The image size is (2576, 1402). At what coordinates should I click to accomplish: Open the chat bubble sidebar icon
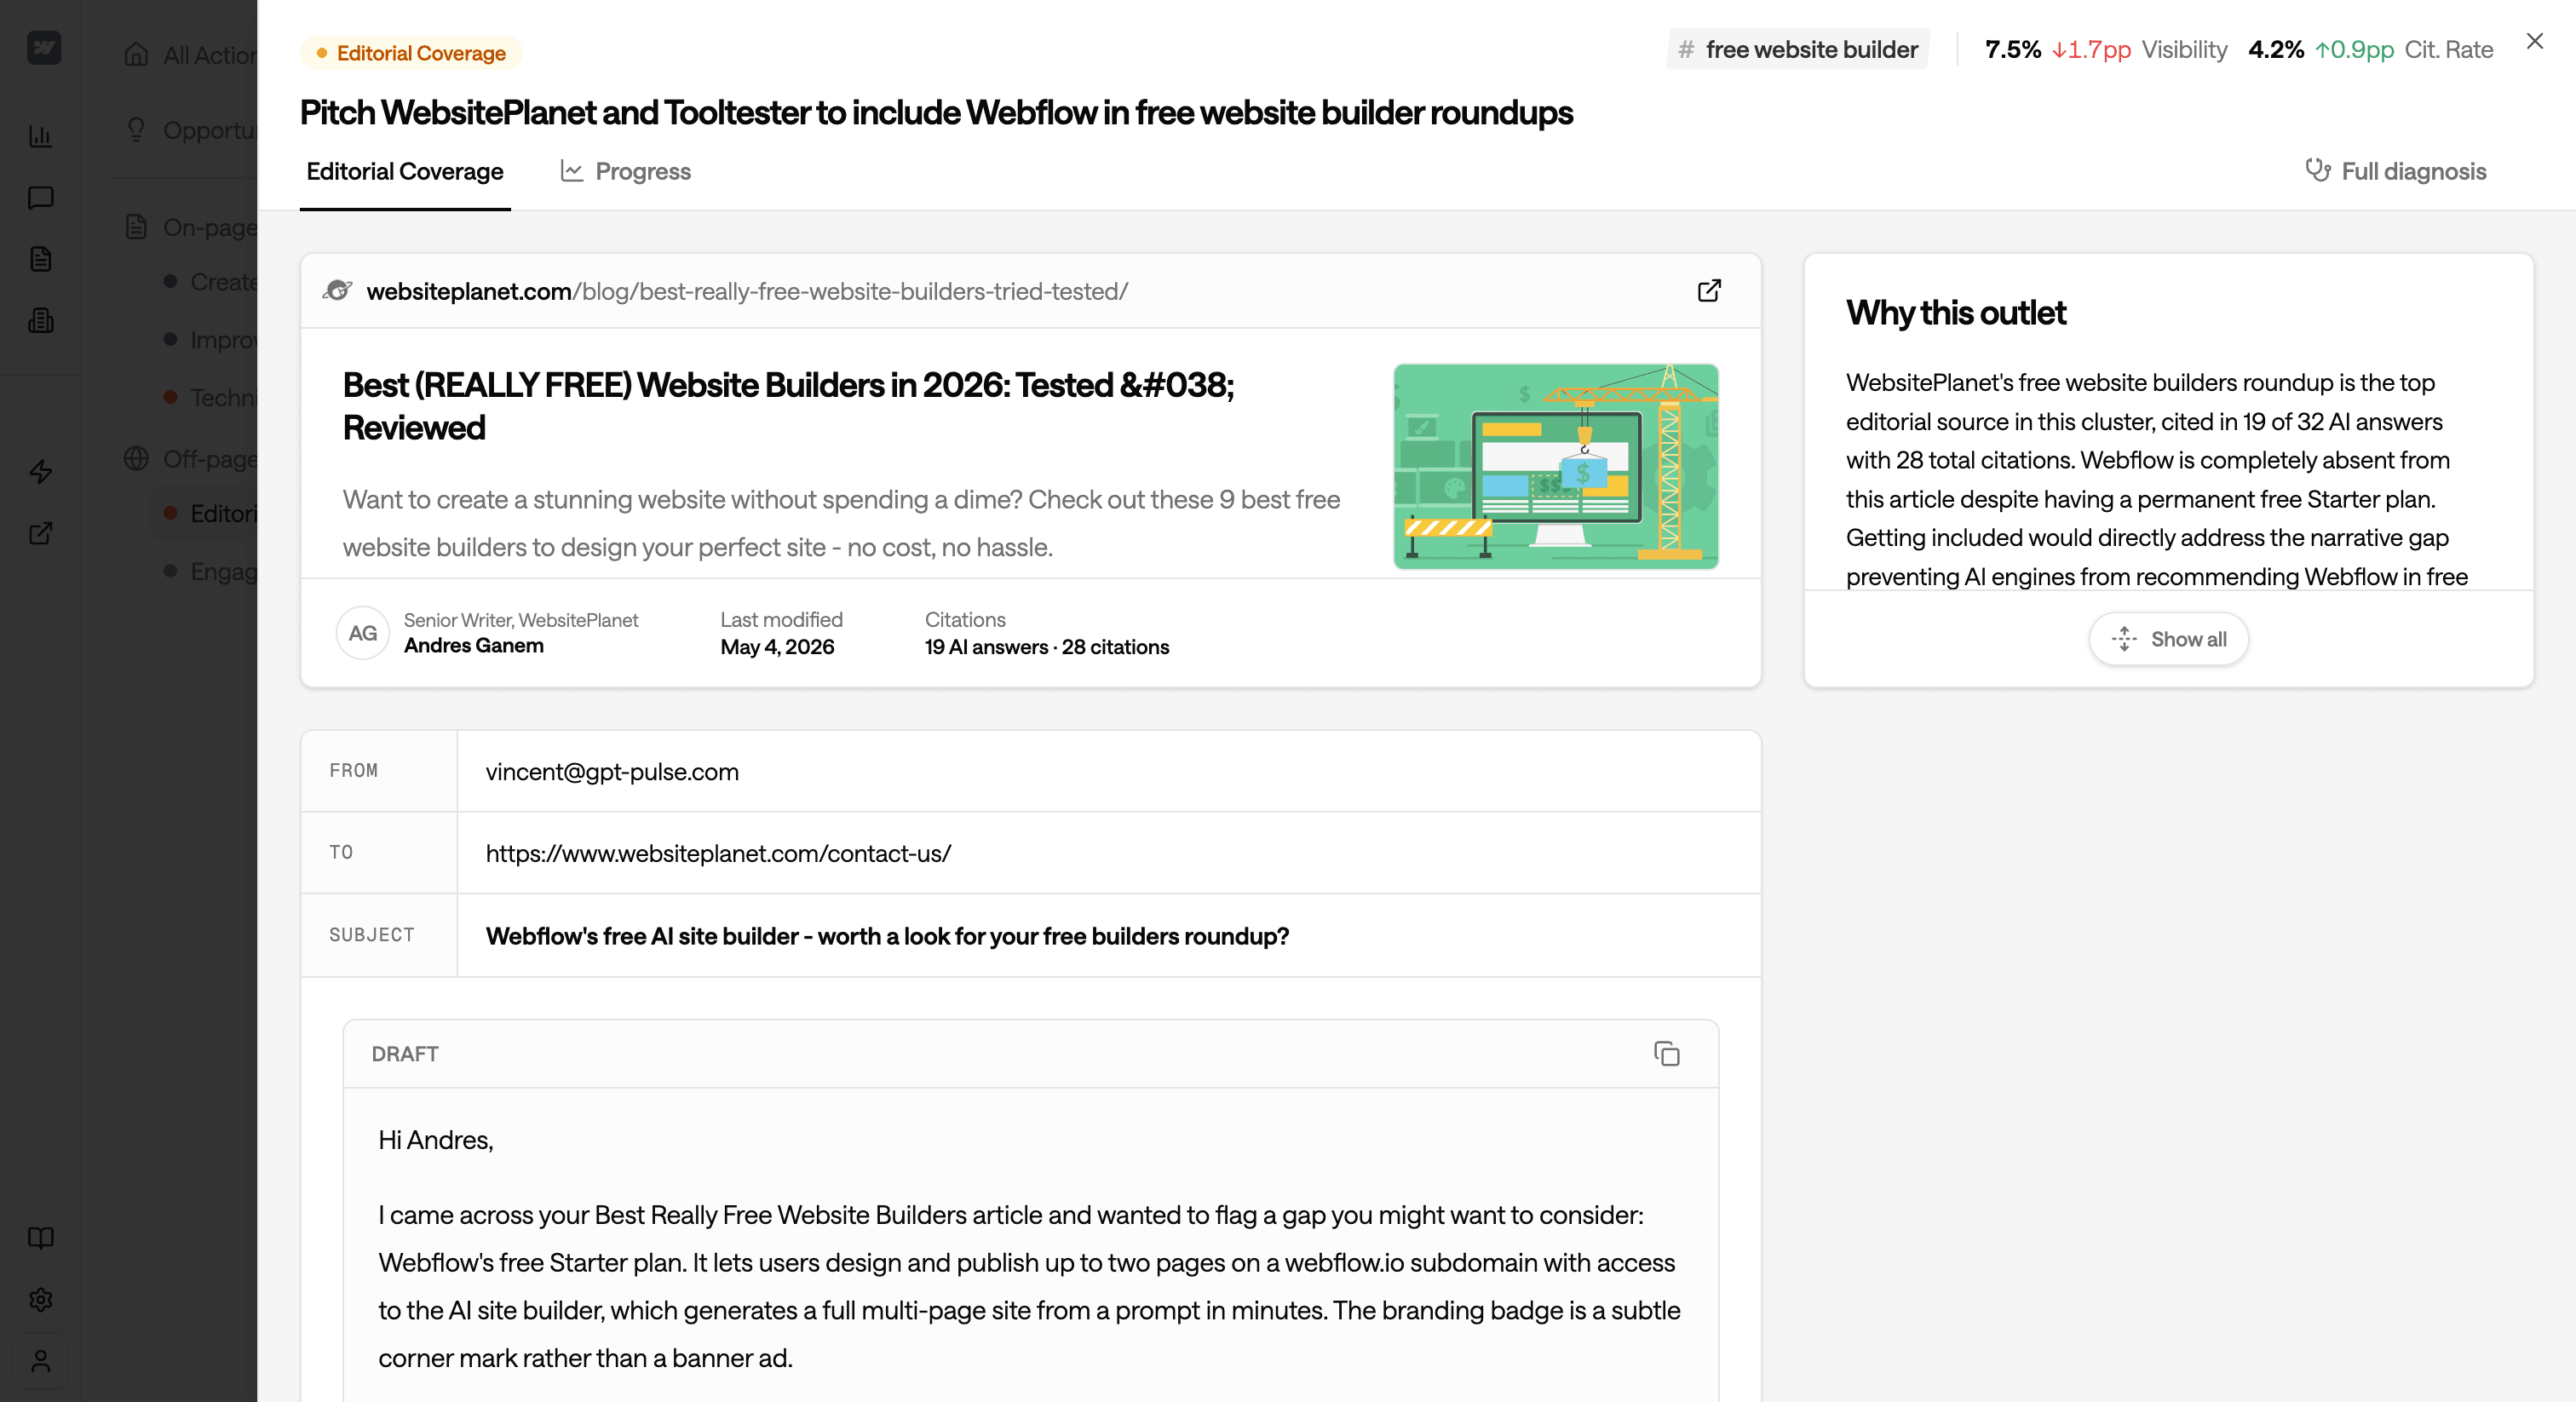click(x=41, y=198)
